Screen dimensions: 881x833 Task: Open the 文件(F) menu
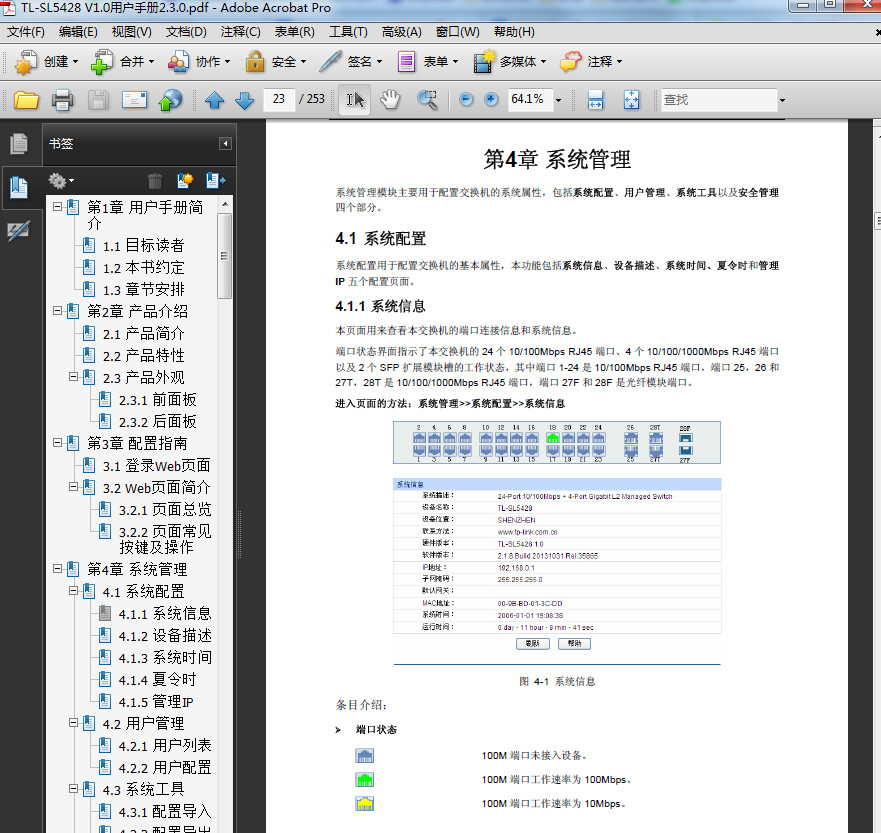25,32
